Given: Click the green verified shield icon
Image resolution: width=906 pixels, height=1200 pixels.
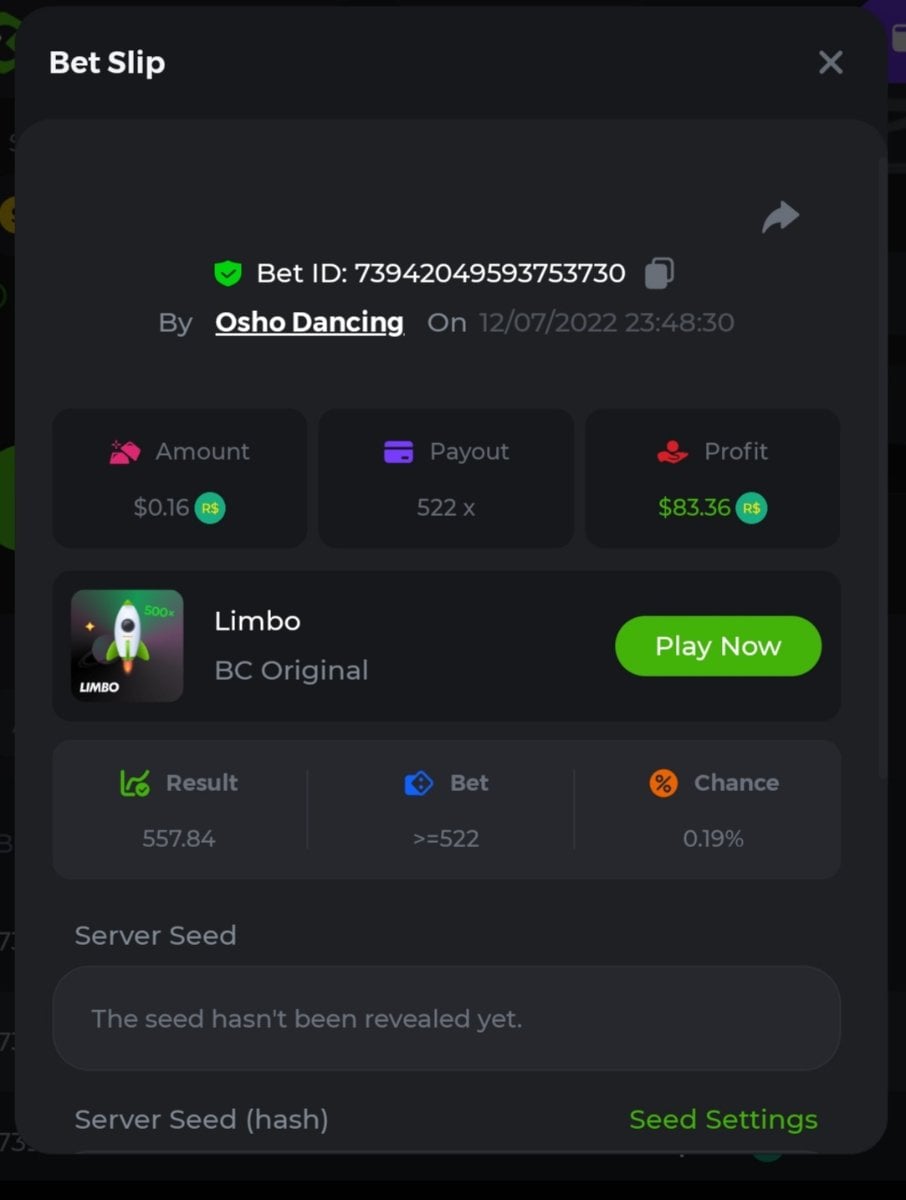Looking at the screenshot, I should point(228,273).
